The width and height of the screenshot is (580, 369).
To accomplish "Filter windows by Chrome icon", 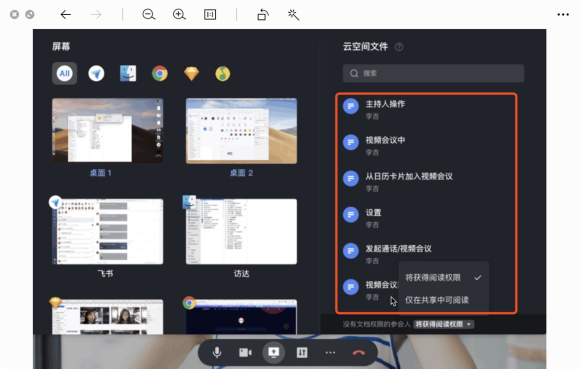I will (x=160, y=73).
